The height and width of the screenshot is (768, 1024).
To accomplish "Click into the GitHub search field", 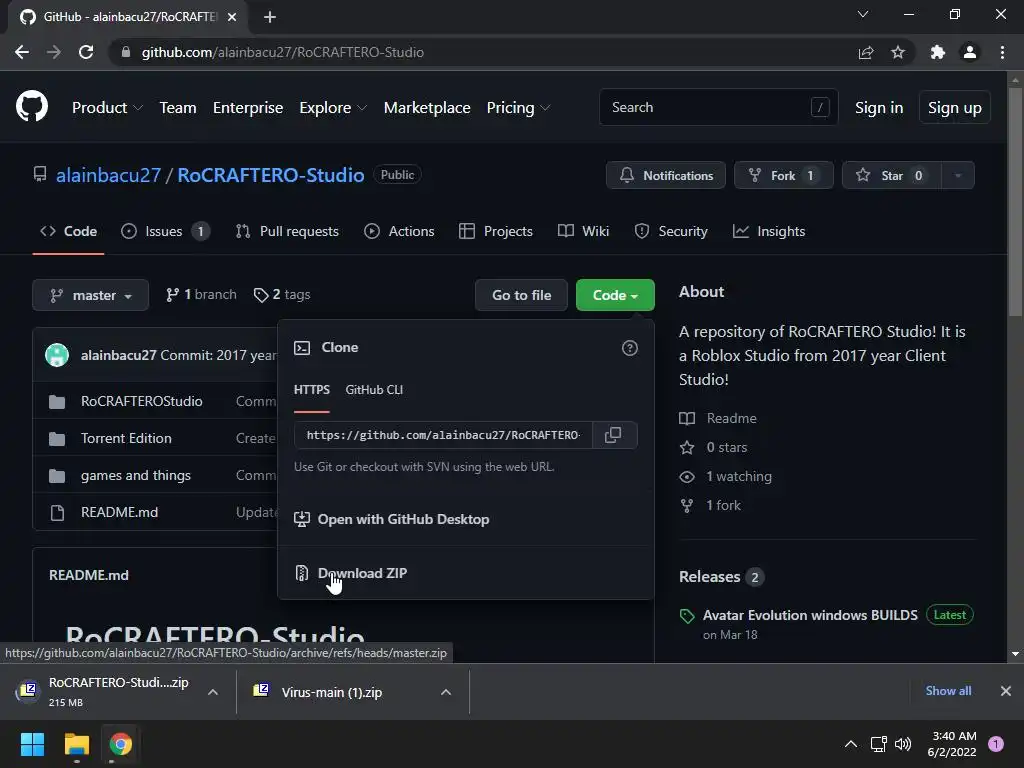I will pos(718,107).
